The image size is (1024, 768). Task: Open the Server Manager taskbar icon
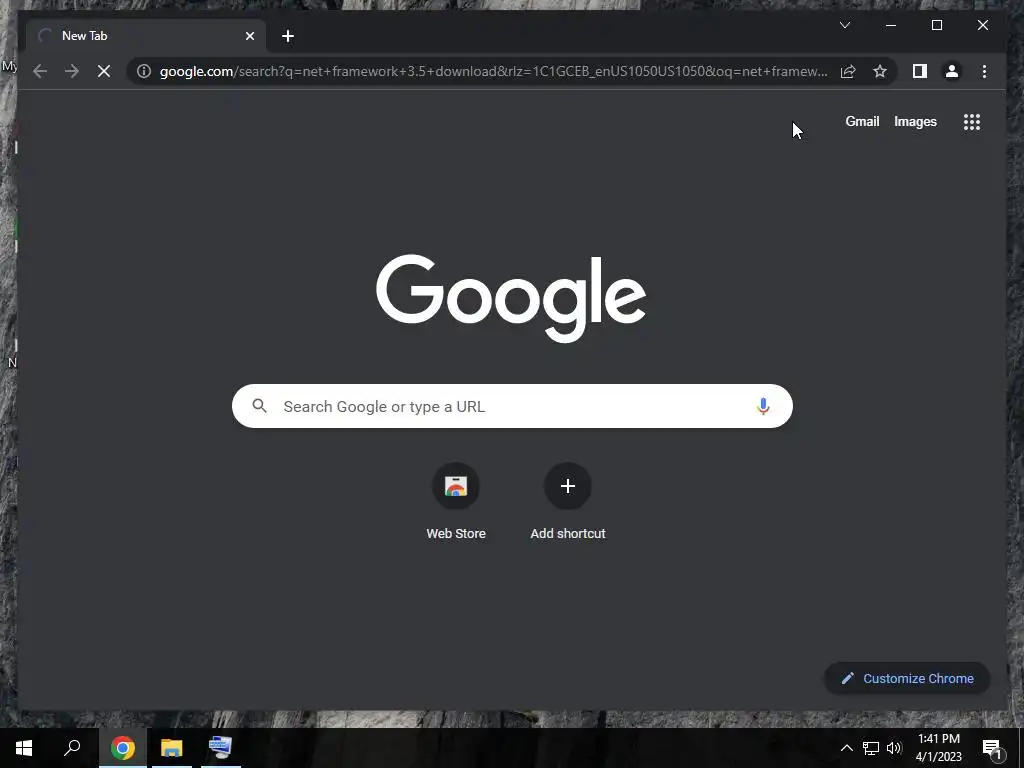coord(221,748)
